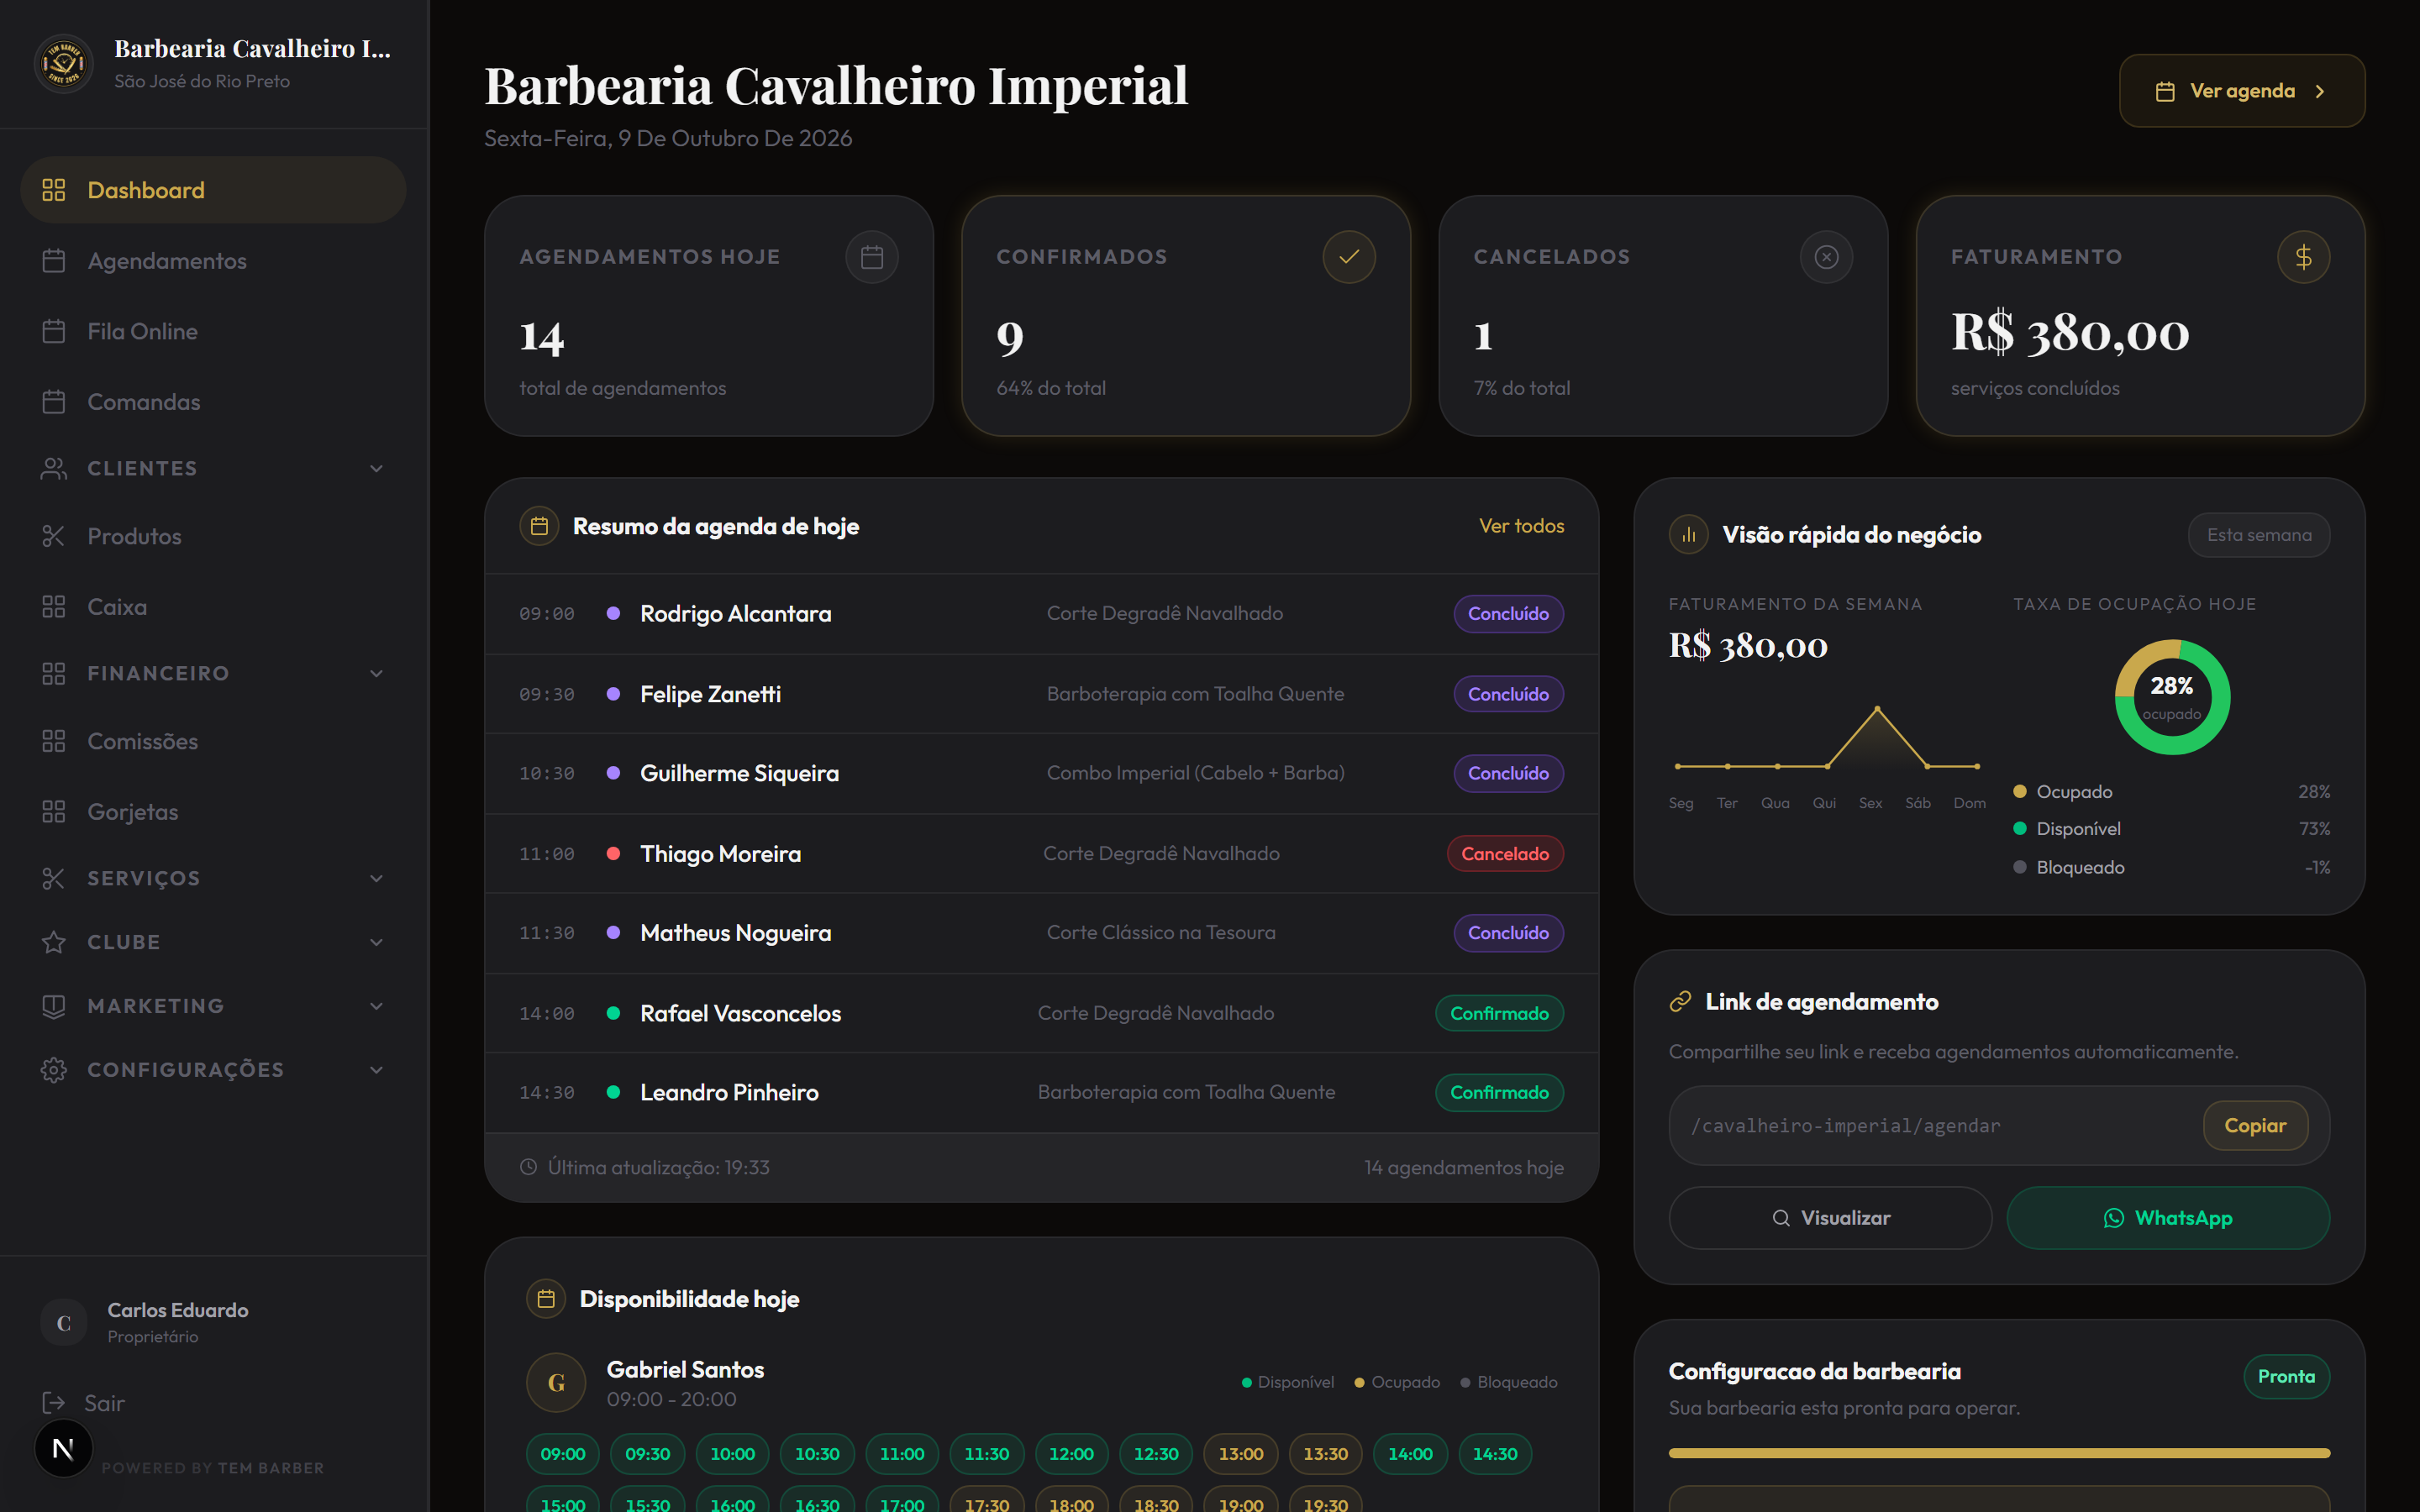
Task: Click the Esta semana period selector
Action: click(2258, 535)
